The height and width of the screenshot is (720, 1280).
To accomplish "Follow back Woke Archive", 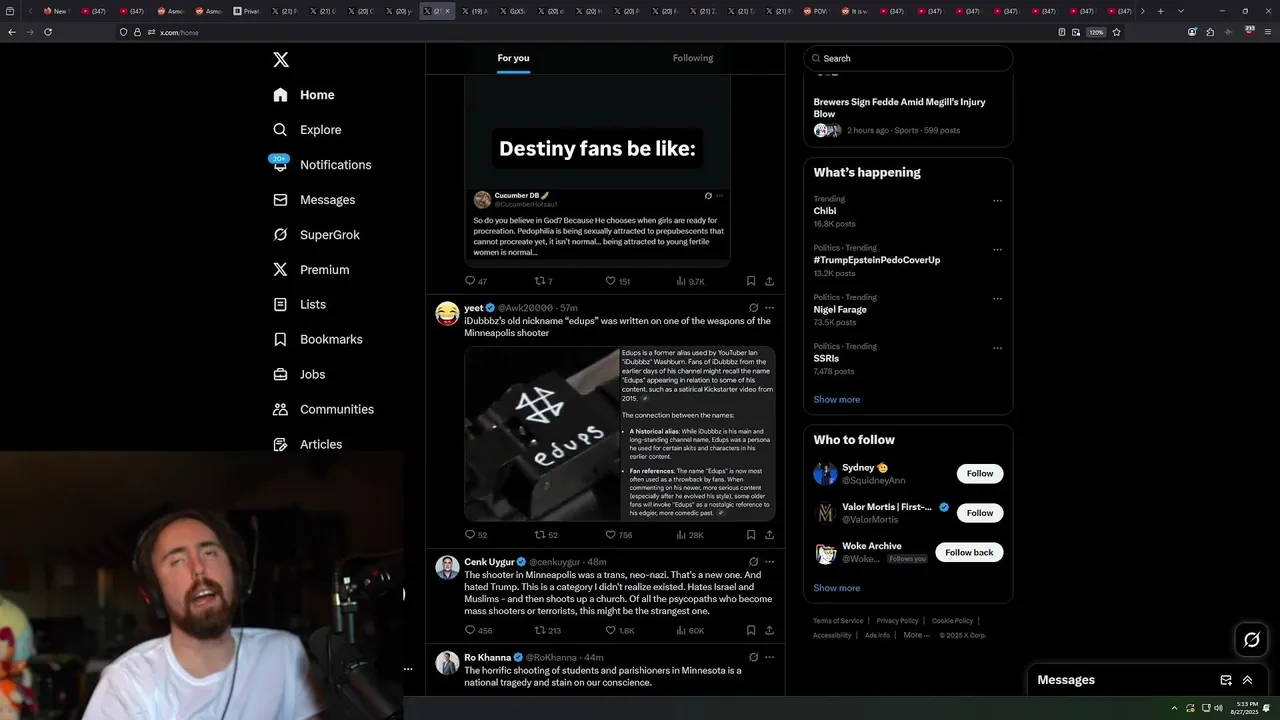I will pyautogui.click(x=969, y=552).
